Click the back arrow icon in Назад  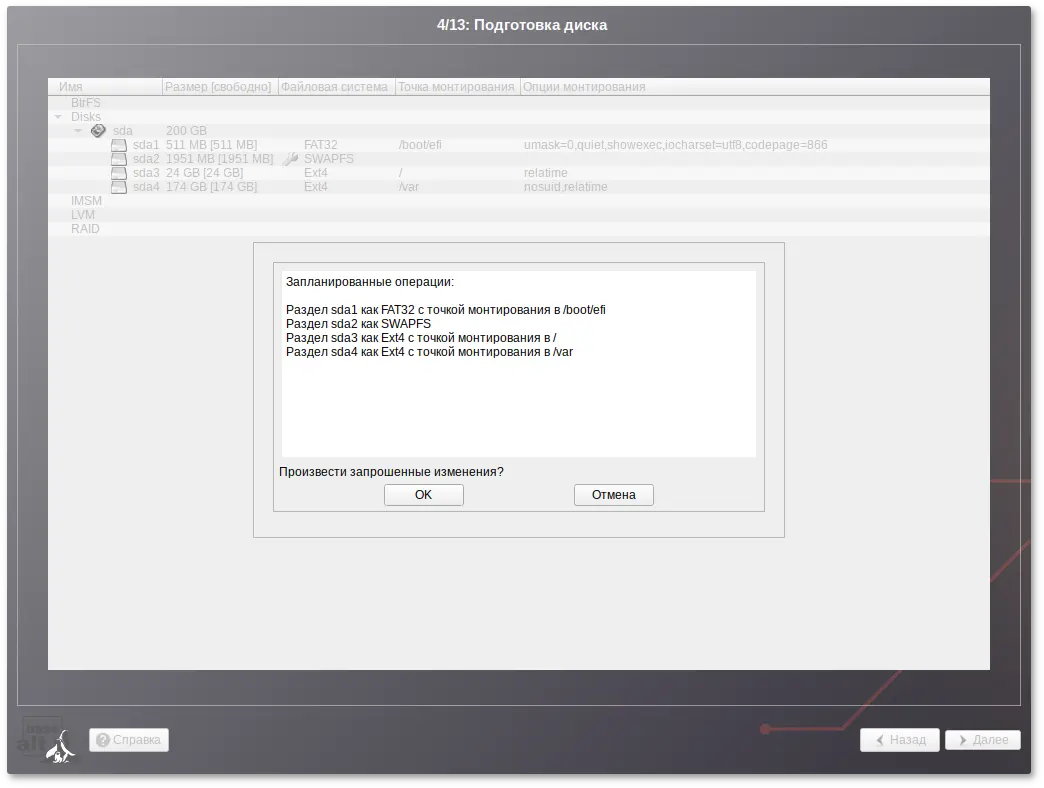click(880, 739)
